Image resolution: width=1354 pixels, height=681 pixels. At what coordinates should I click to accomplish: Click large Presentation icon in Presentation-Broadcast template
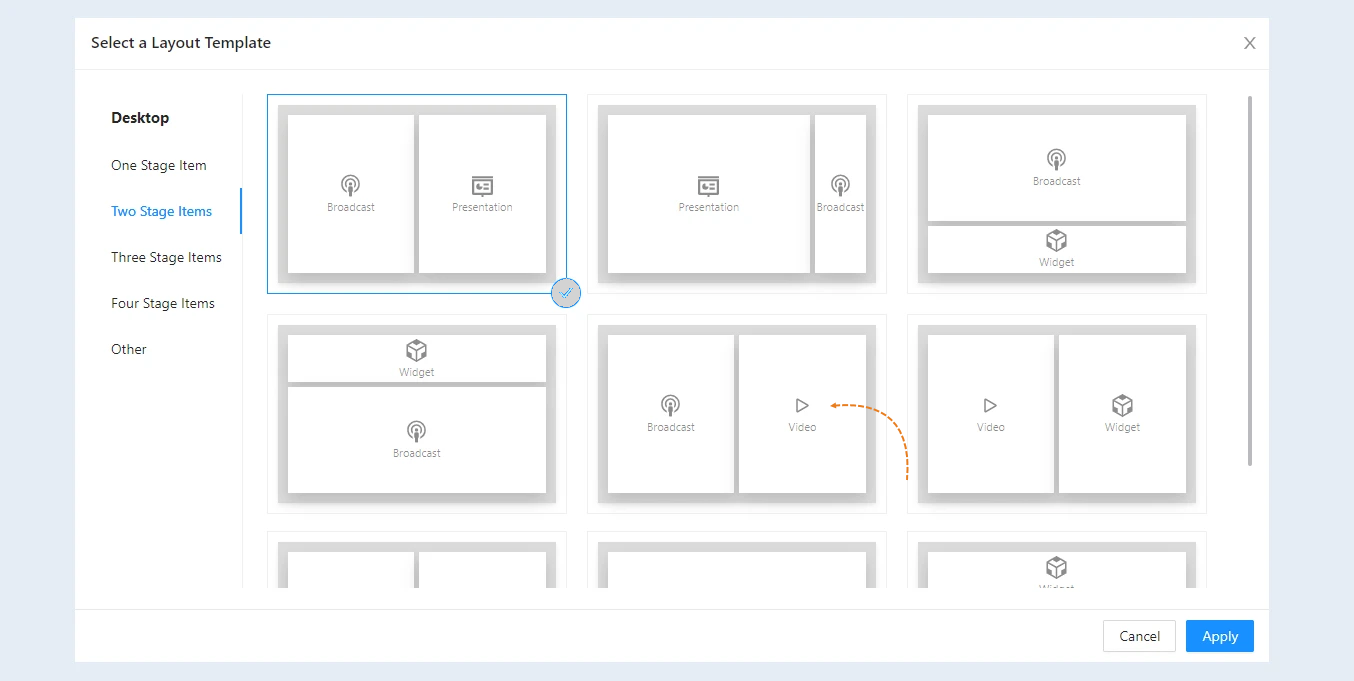pyautogui.click(x=708, y=186)
